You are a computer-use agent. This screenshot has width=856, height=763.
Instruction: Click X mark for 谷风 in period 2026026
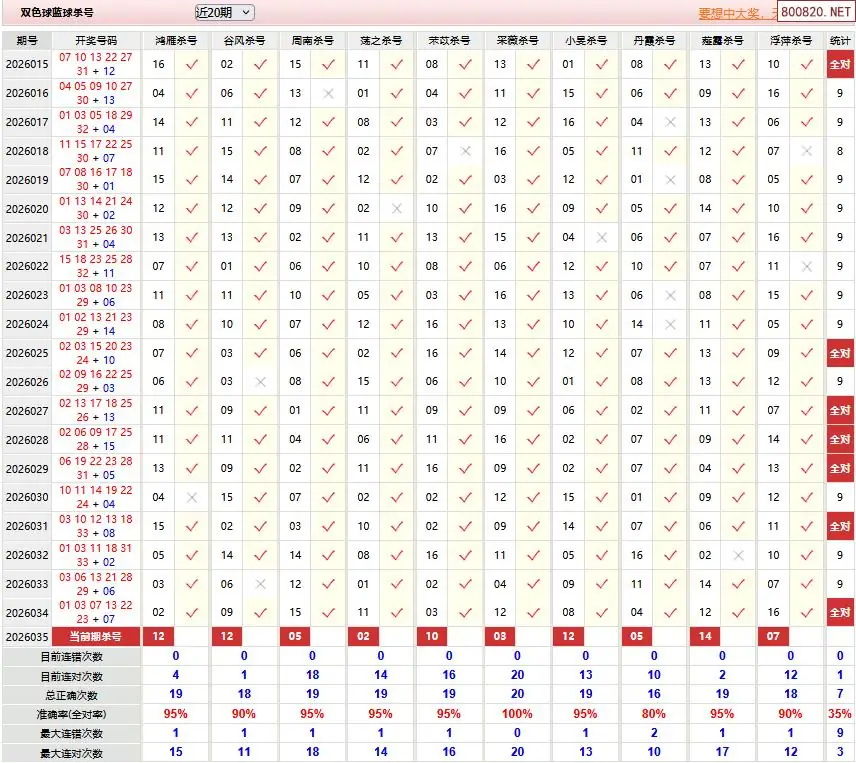pyautogui.click(x=261, y=381)
